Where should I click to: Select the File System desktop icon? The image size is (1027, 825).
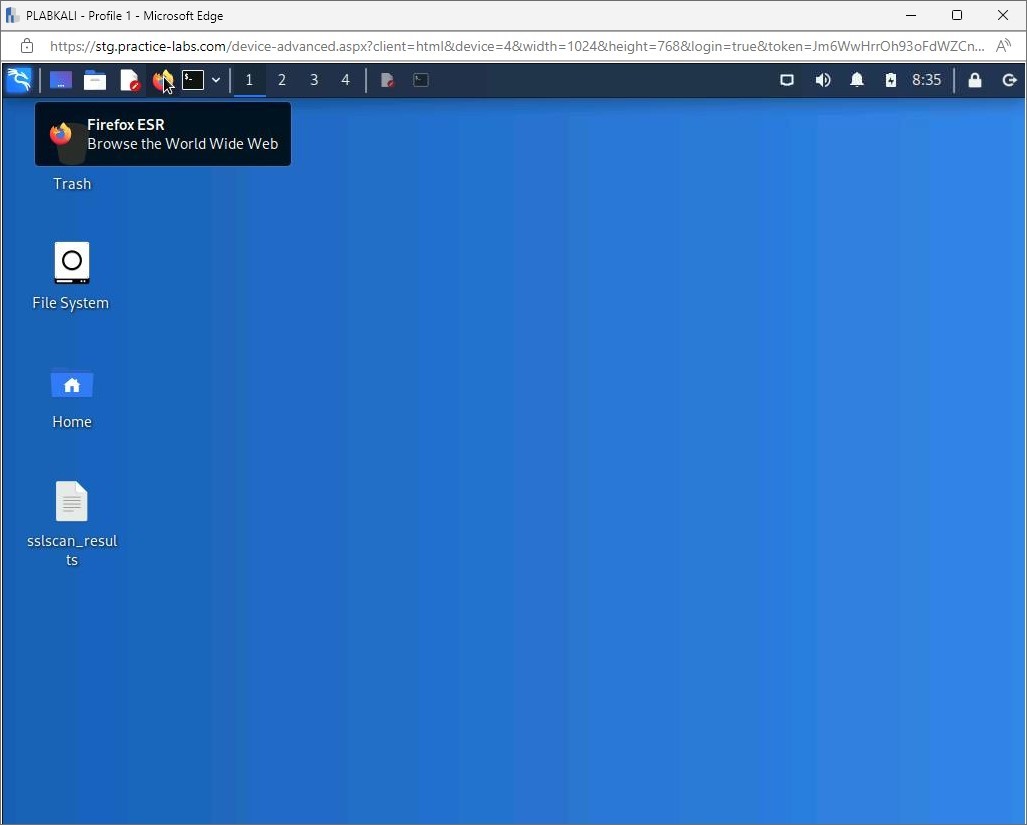pyautogui.click(x=72, y=263)
